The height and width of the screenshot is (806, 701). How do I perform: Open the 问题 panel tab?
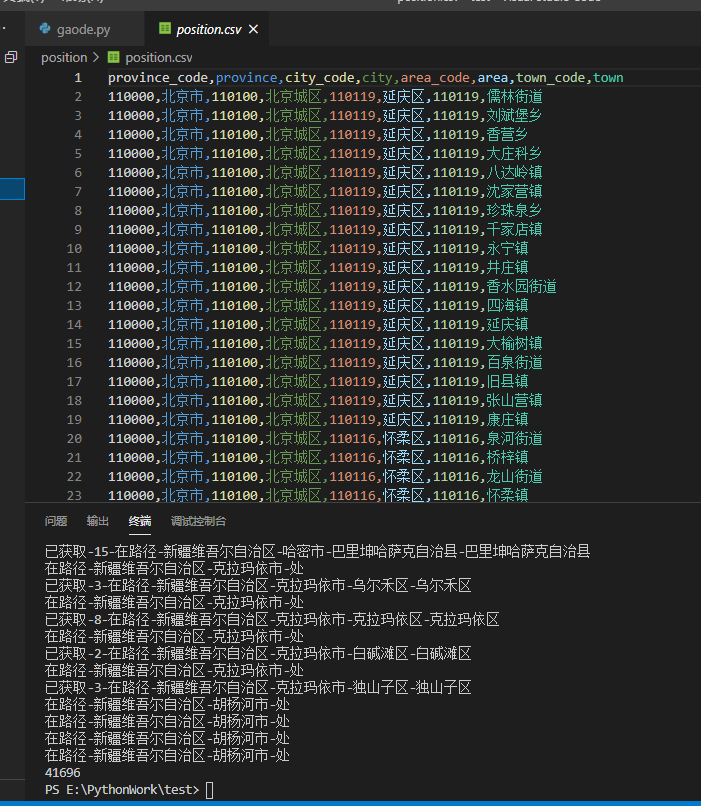tap(56, 521)
